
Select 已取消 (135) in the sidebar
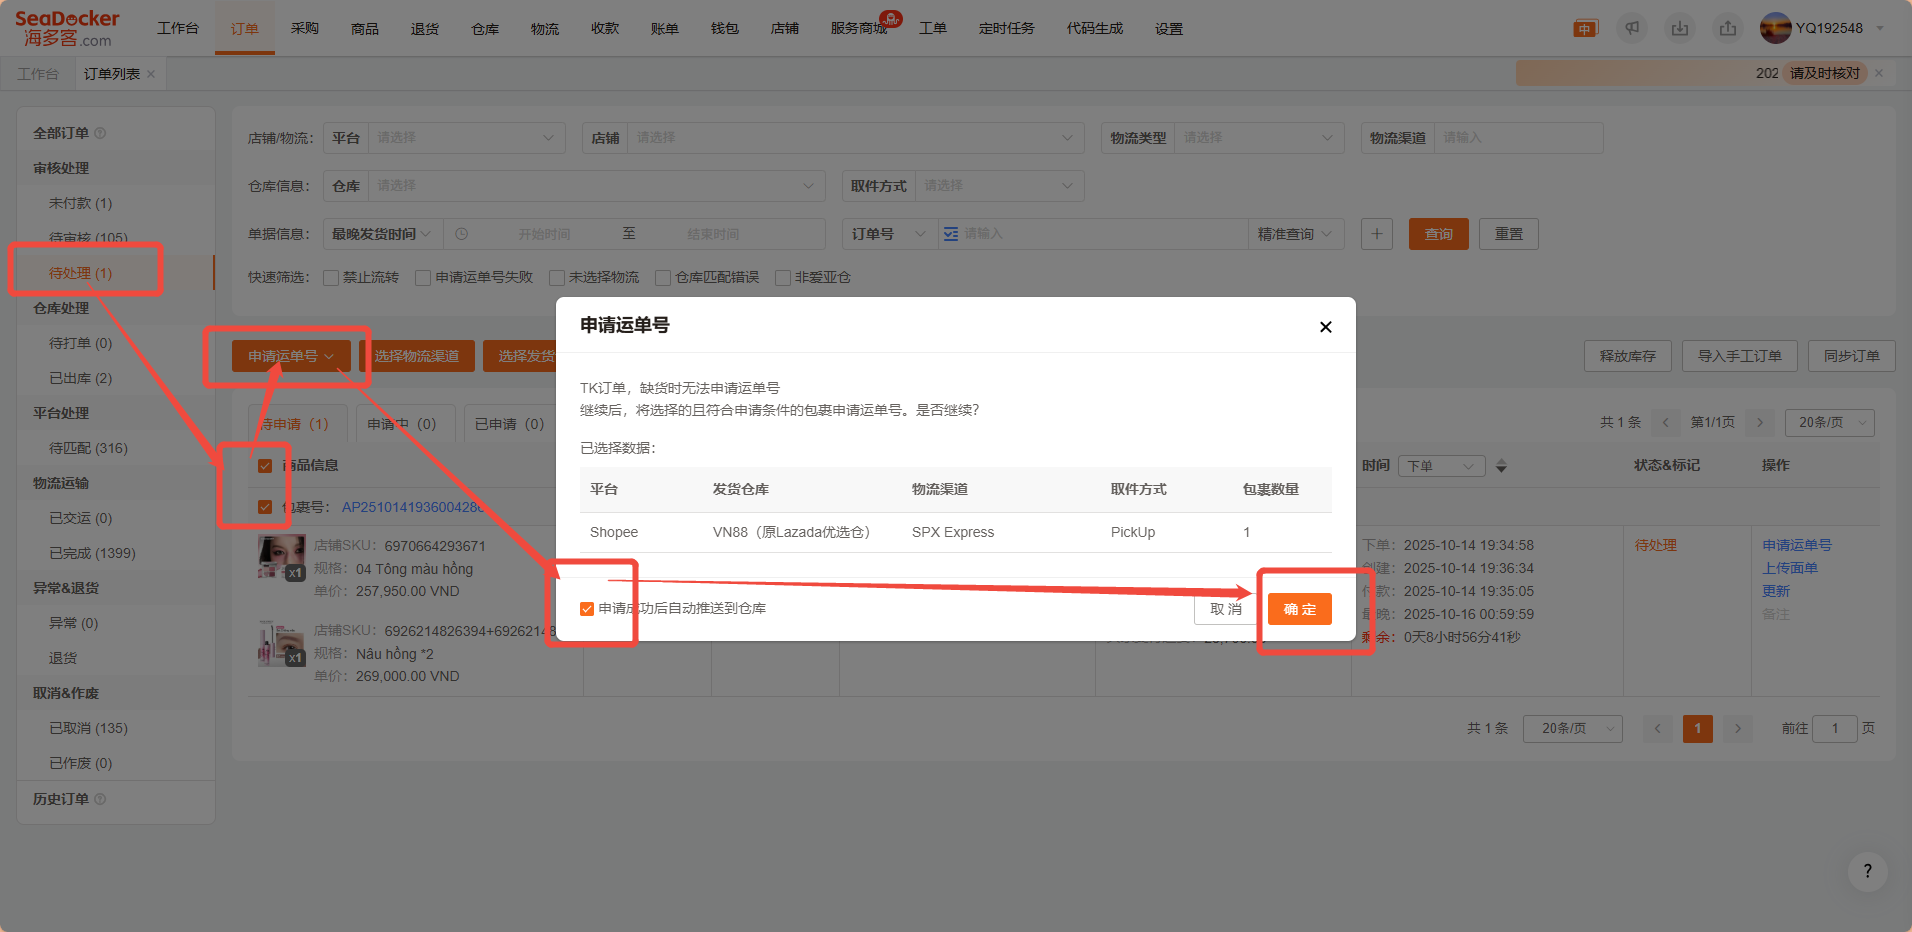[88, 728]
